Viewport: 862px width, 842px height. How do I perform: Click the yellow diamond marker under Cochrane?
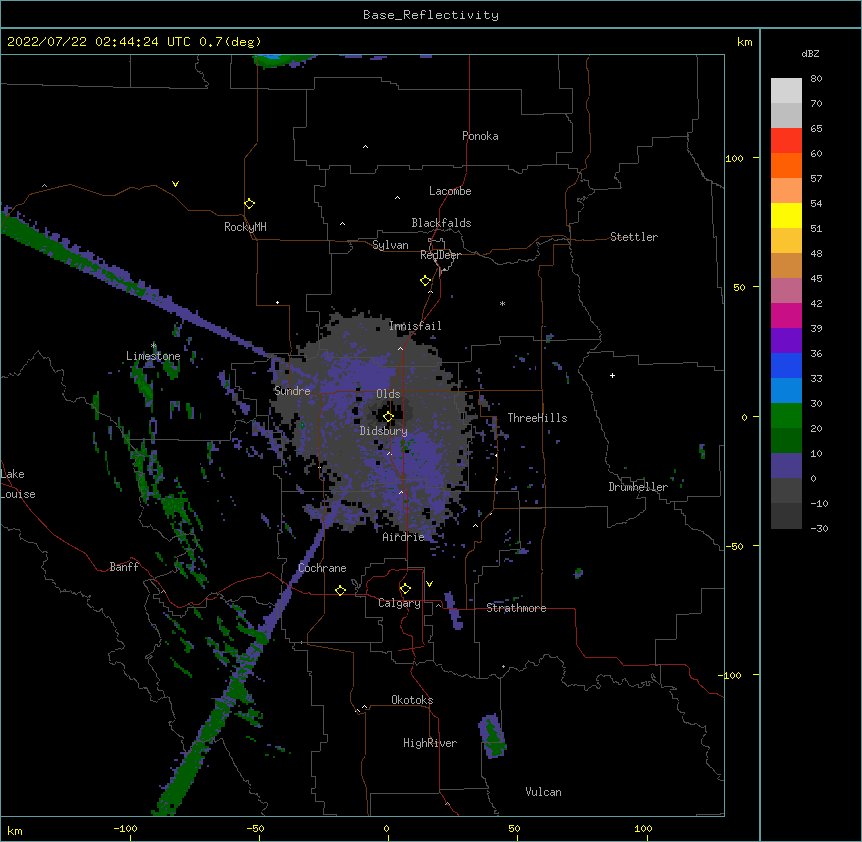pos(340,590)
